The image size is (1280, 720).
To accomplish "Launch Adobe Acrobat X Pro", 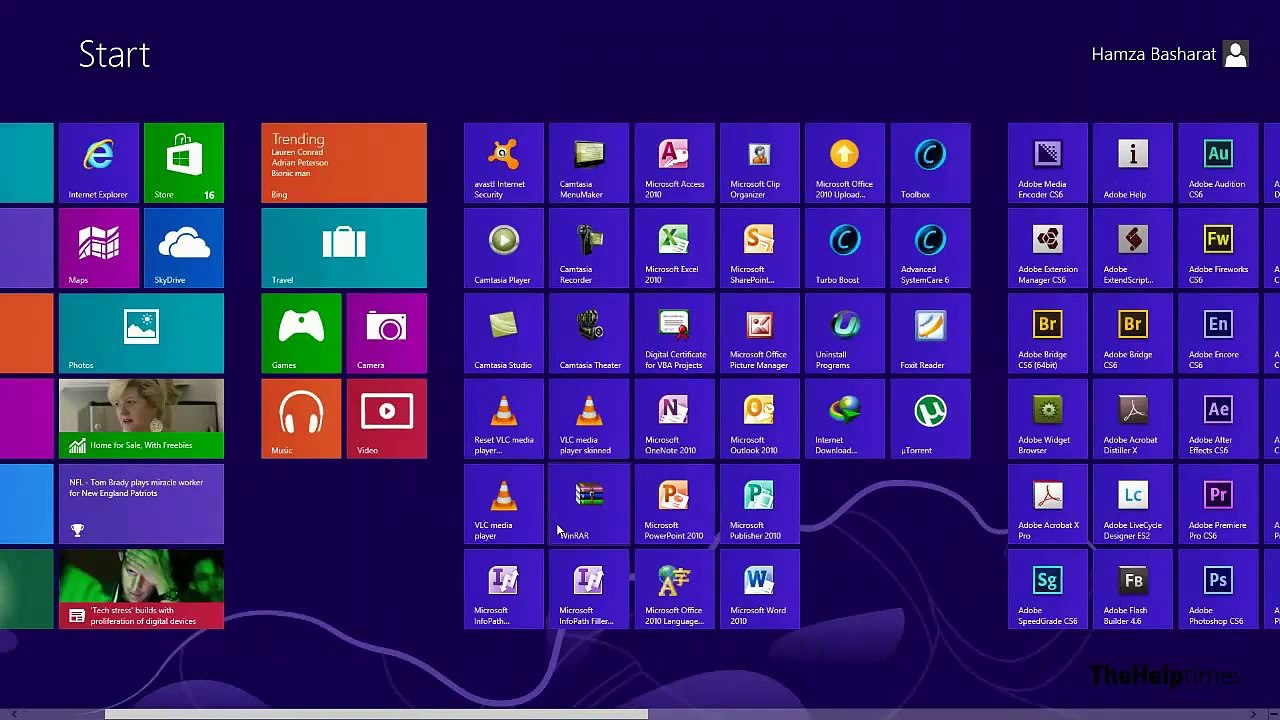I will (x=1048, y=504).
